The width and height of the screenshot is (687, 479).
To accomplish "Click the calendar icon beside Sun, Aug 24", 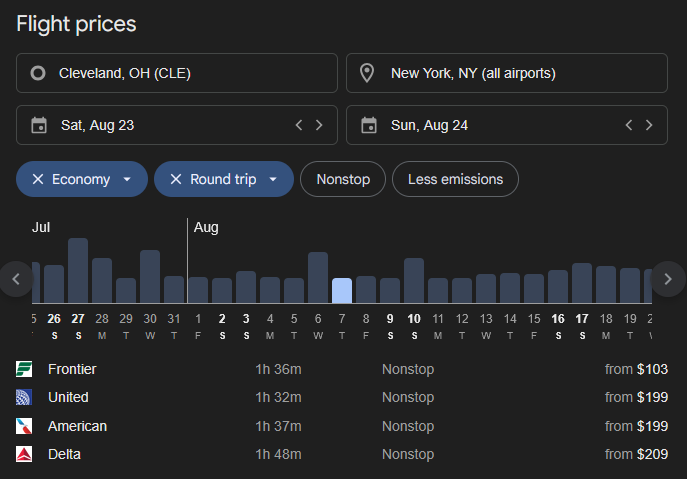I will [x=369, y=125].
